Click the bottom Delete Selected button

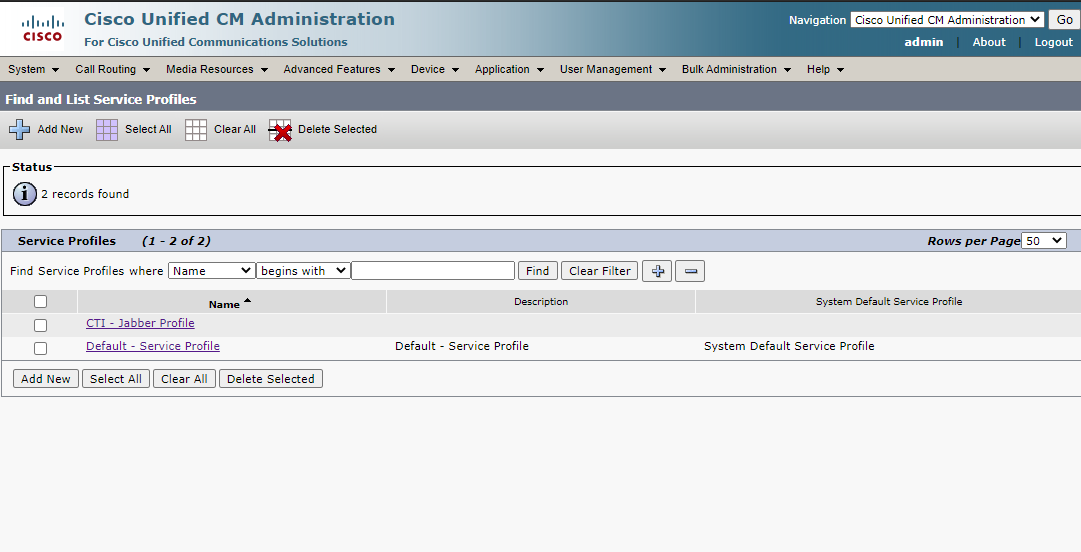pyautogui.click(x=270, y=379)
